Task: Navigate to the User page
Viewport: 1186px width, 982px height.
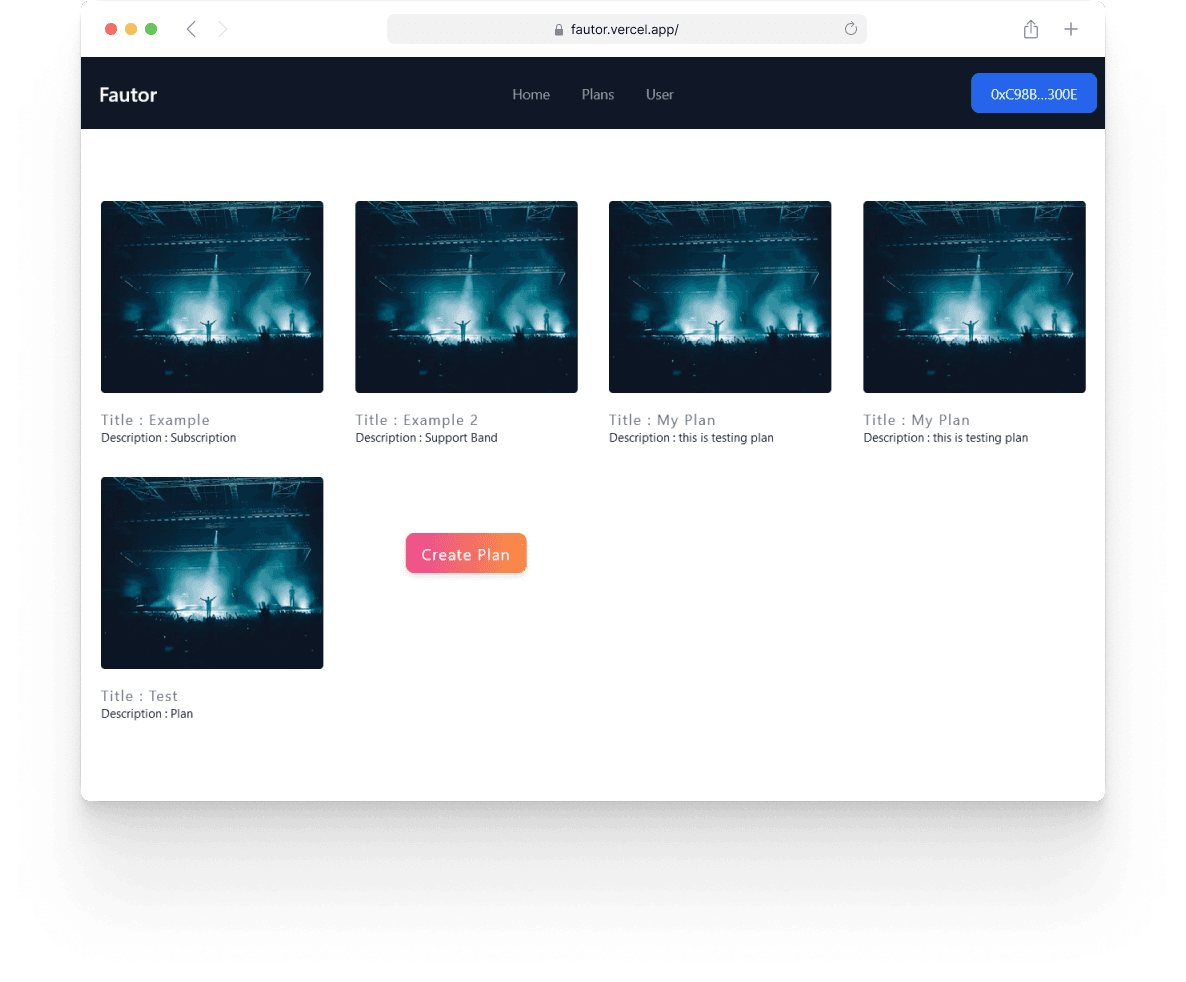Action: [x=660, y=94]
